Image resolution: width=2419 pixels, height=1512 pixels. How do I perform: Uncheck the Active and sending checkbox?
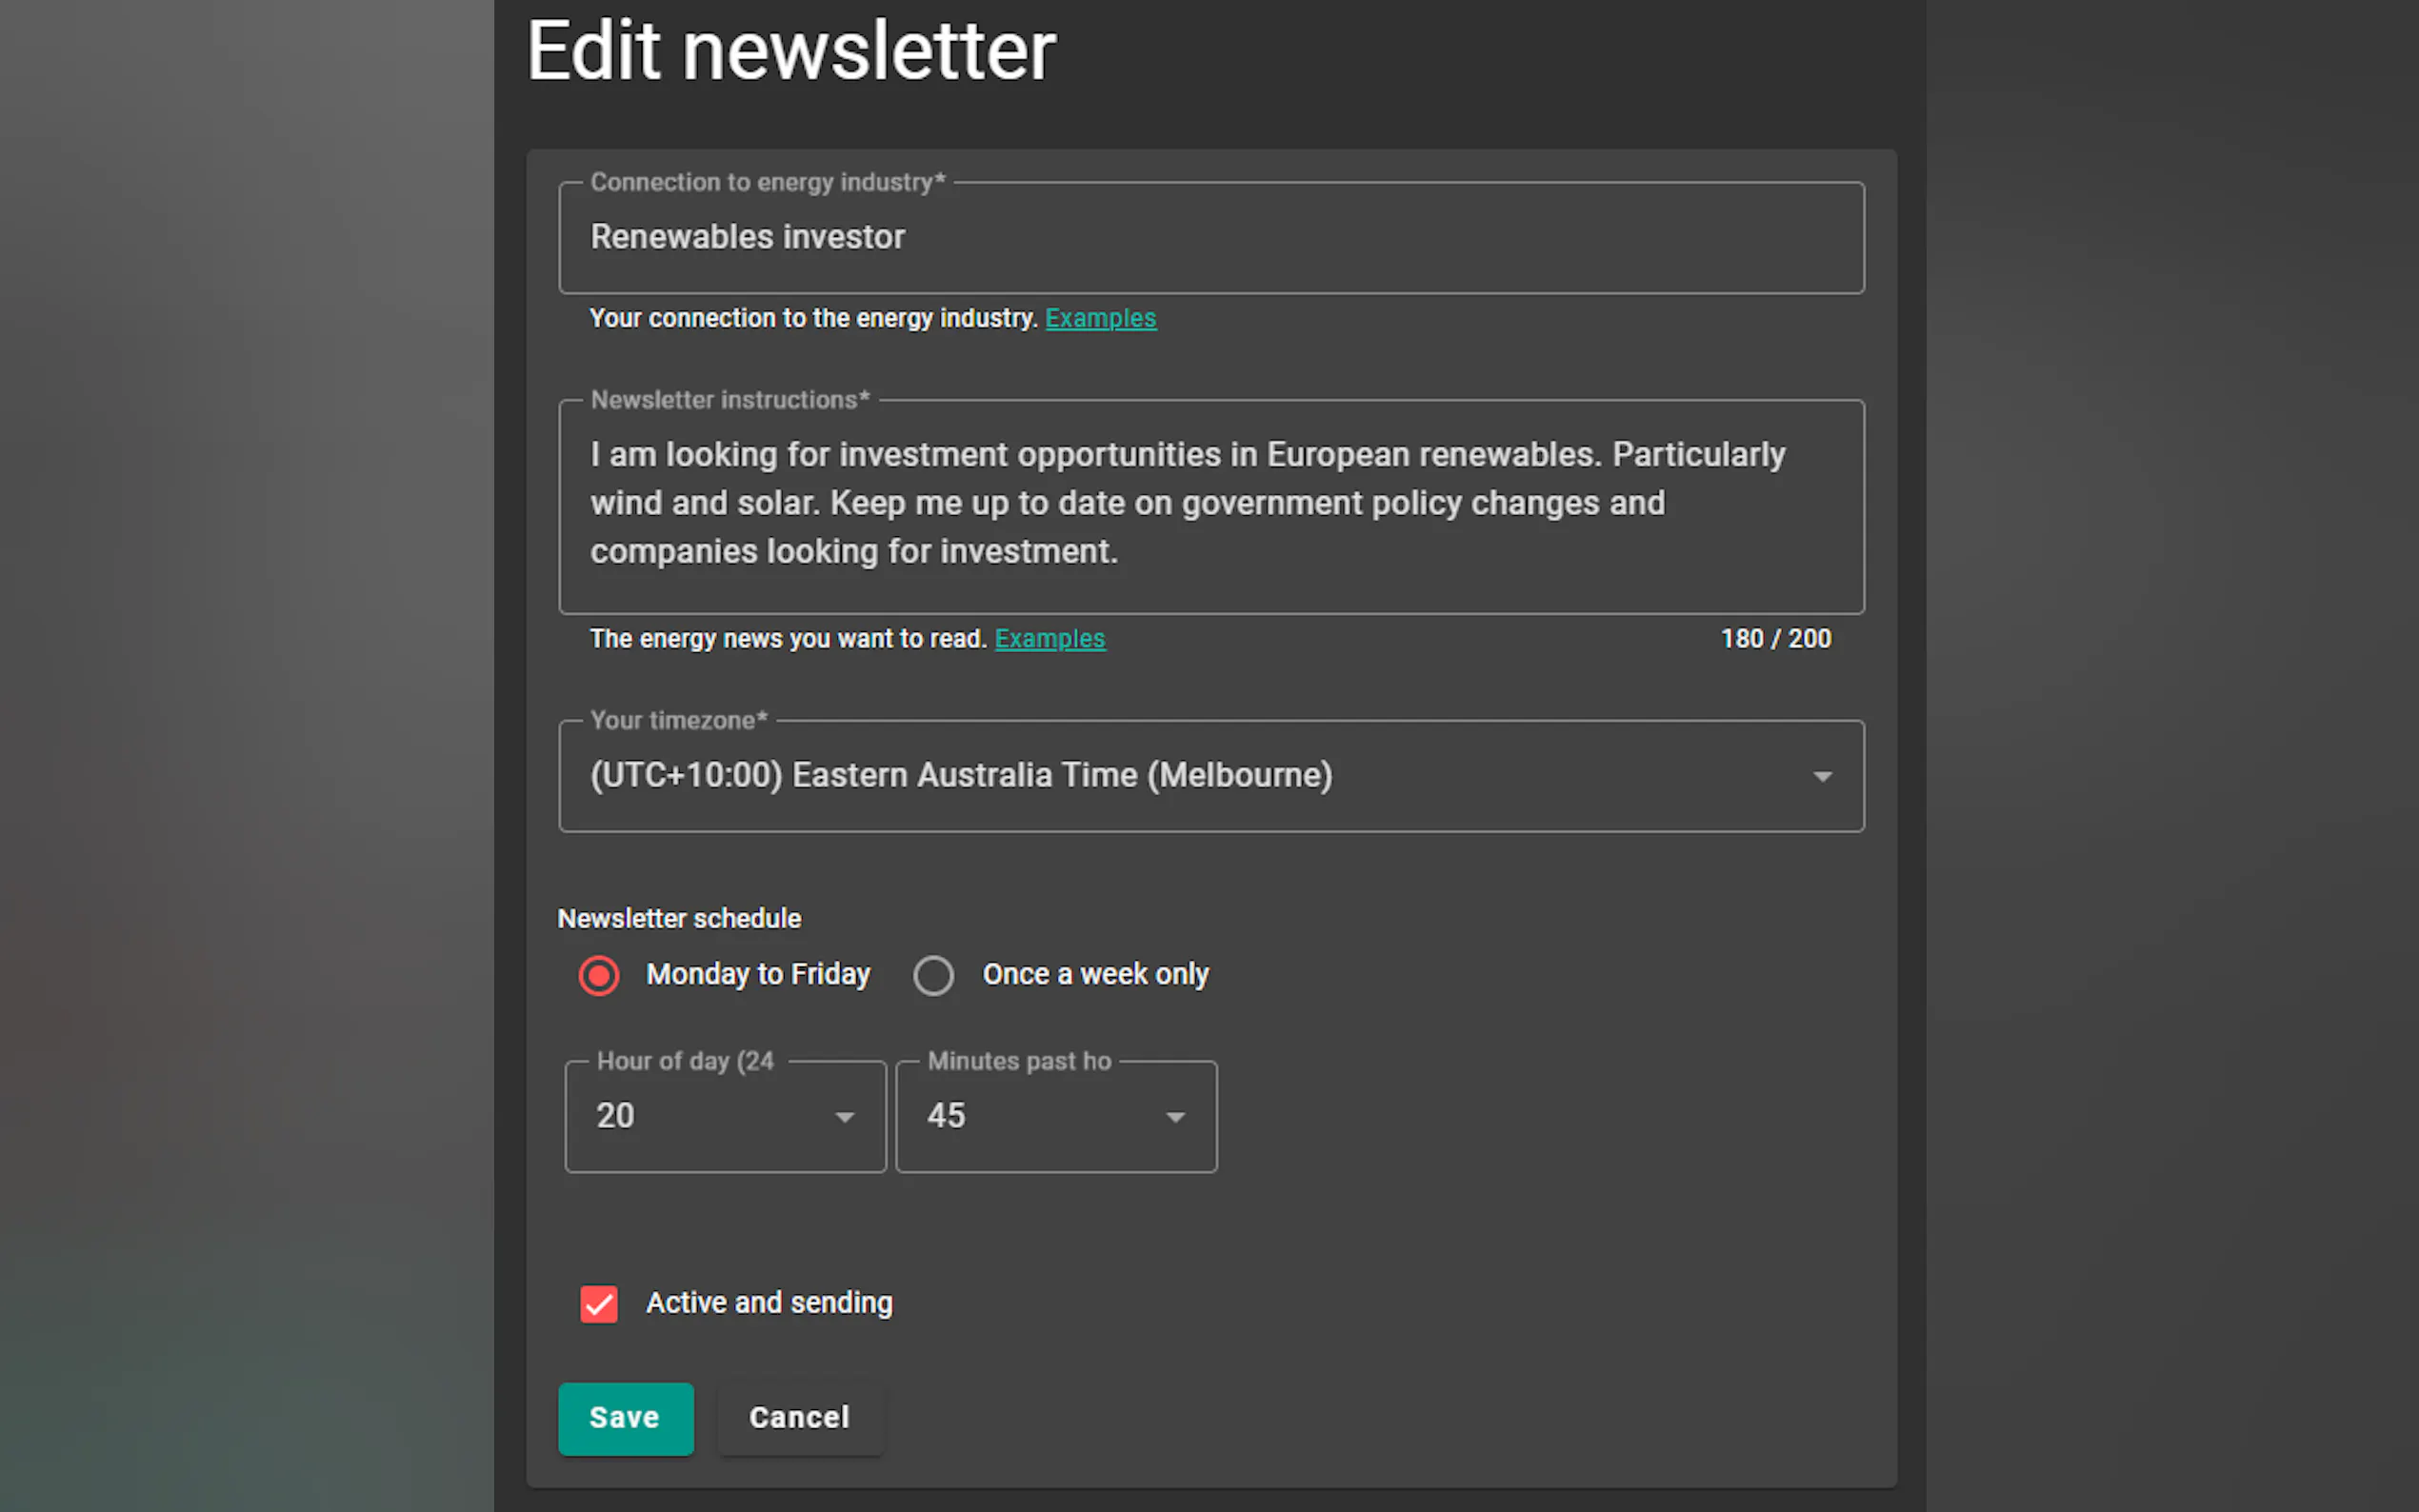click(x=599, y=1304)
